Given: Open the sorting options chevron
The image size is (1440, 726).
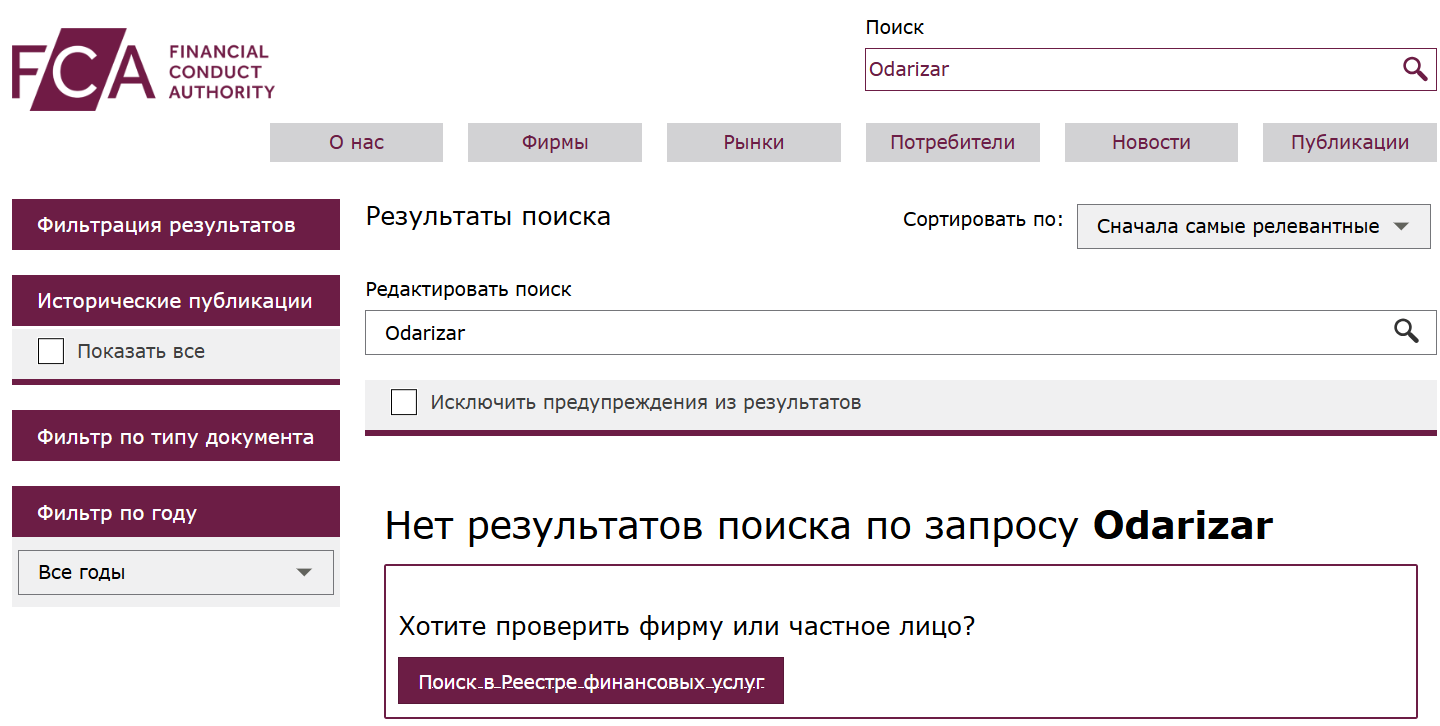Looking at the screenshot, I should [x=1400, y=226].
